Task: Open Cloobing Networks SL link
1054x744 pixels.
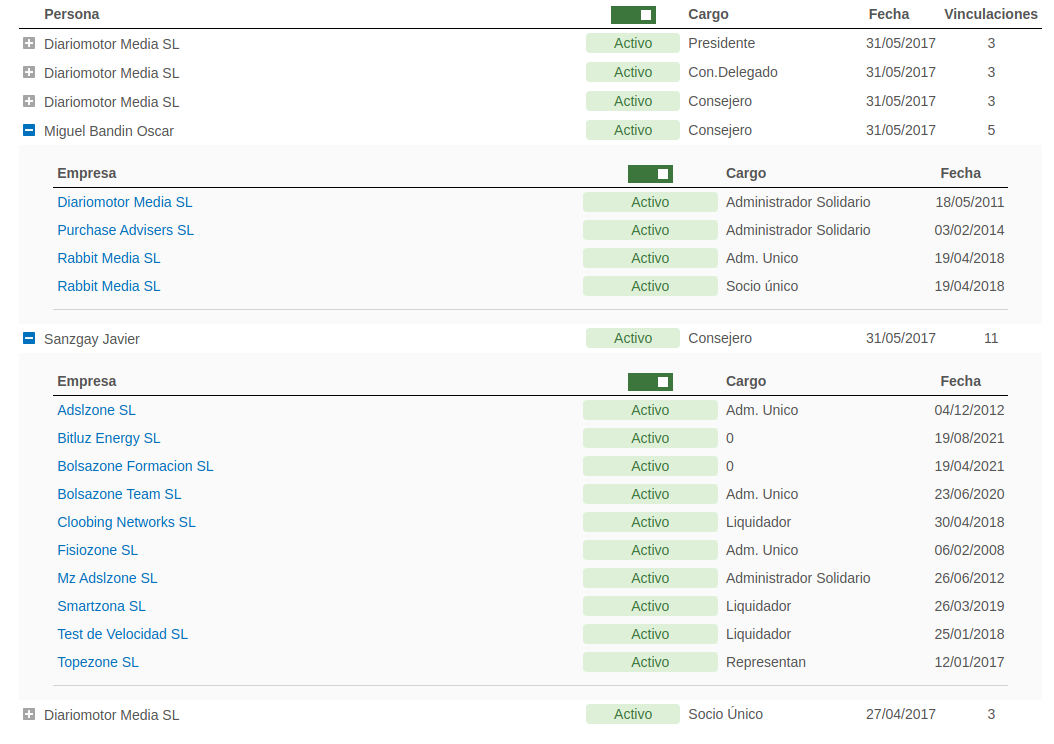Action: 126,522
